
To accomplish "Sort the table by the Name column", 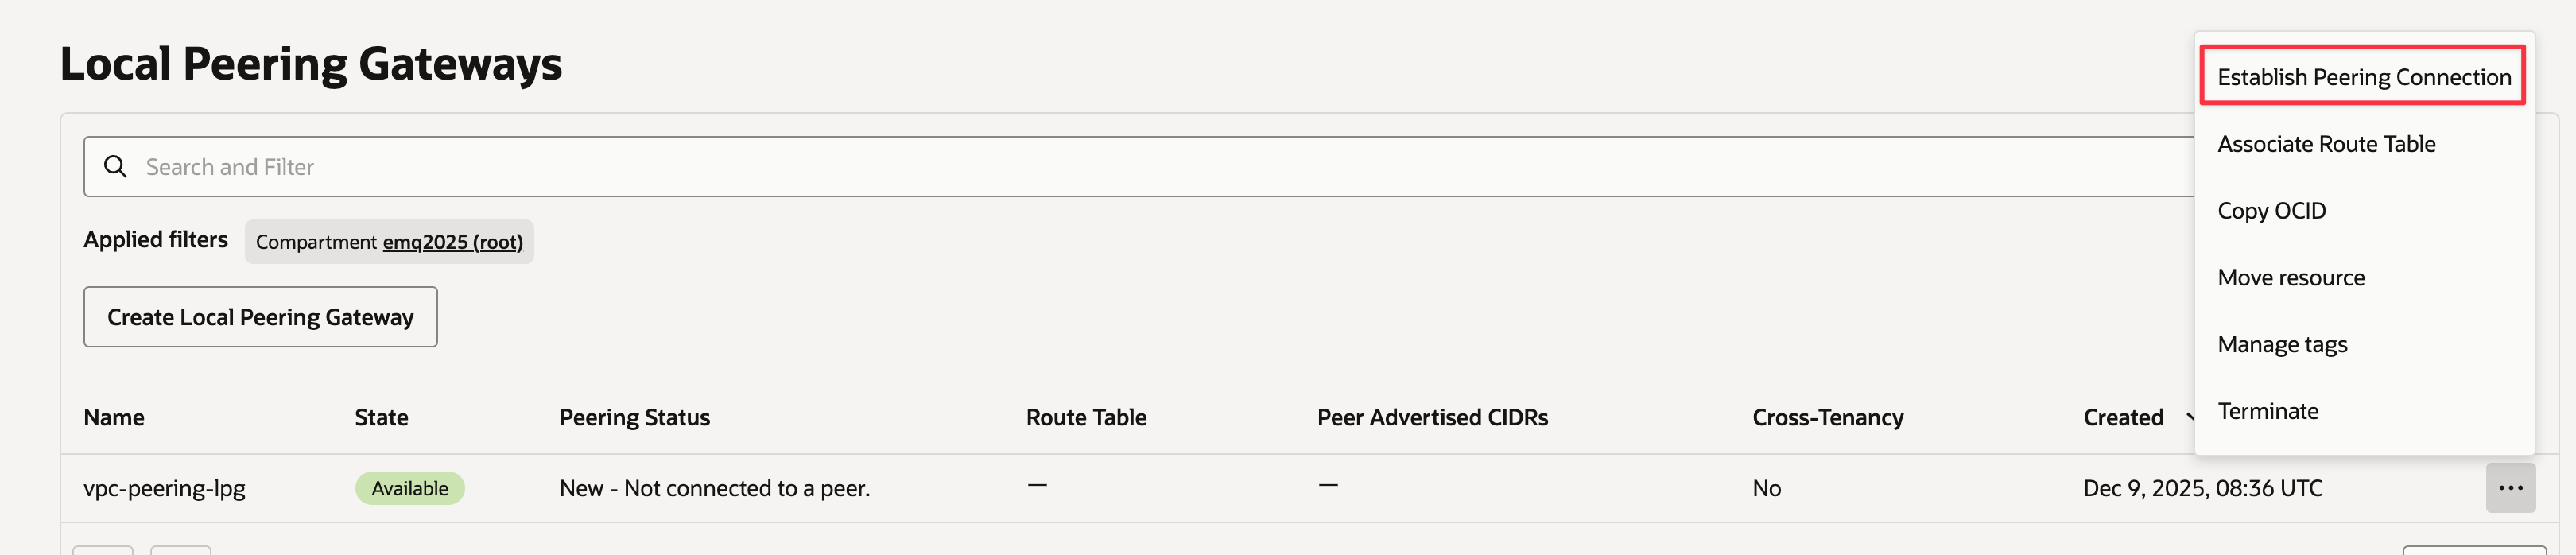I will point(113,417).
